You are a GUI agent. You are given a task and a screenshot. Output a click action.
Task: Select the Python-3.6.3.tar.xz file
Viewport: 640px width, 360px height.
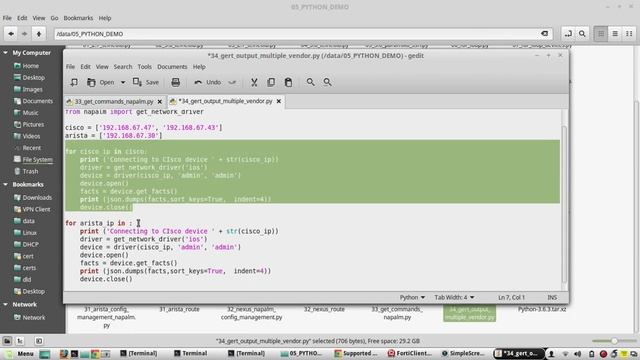click(542, 309)
